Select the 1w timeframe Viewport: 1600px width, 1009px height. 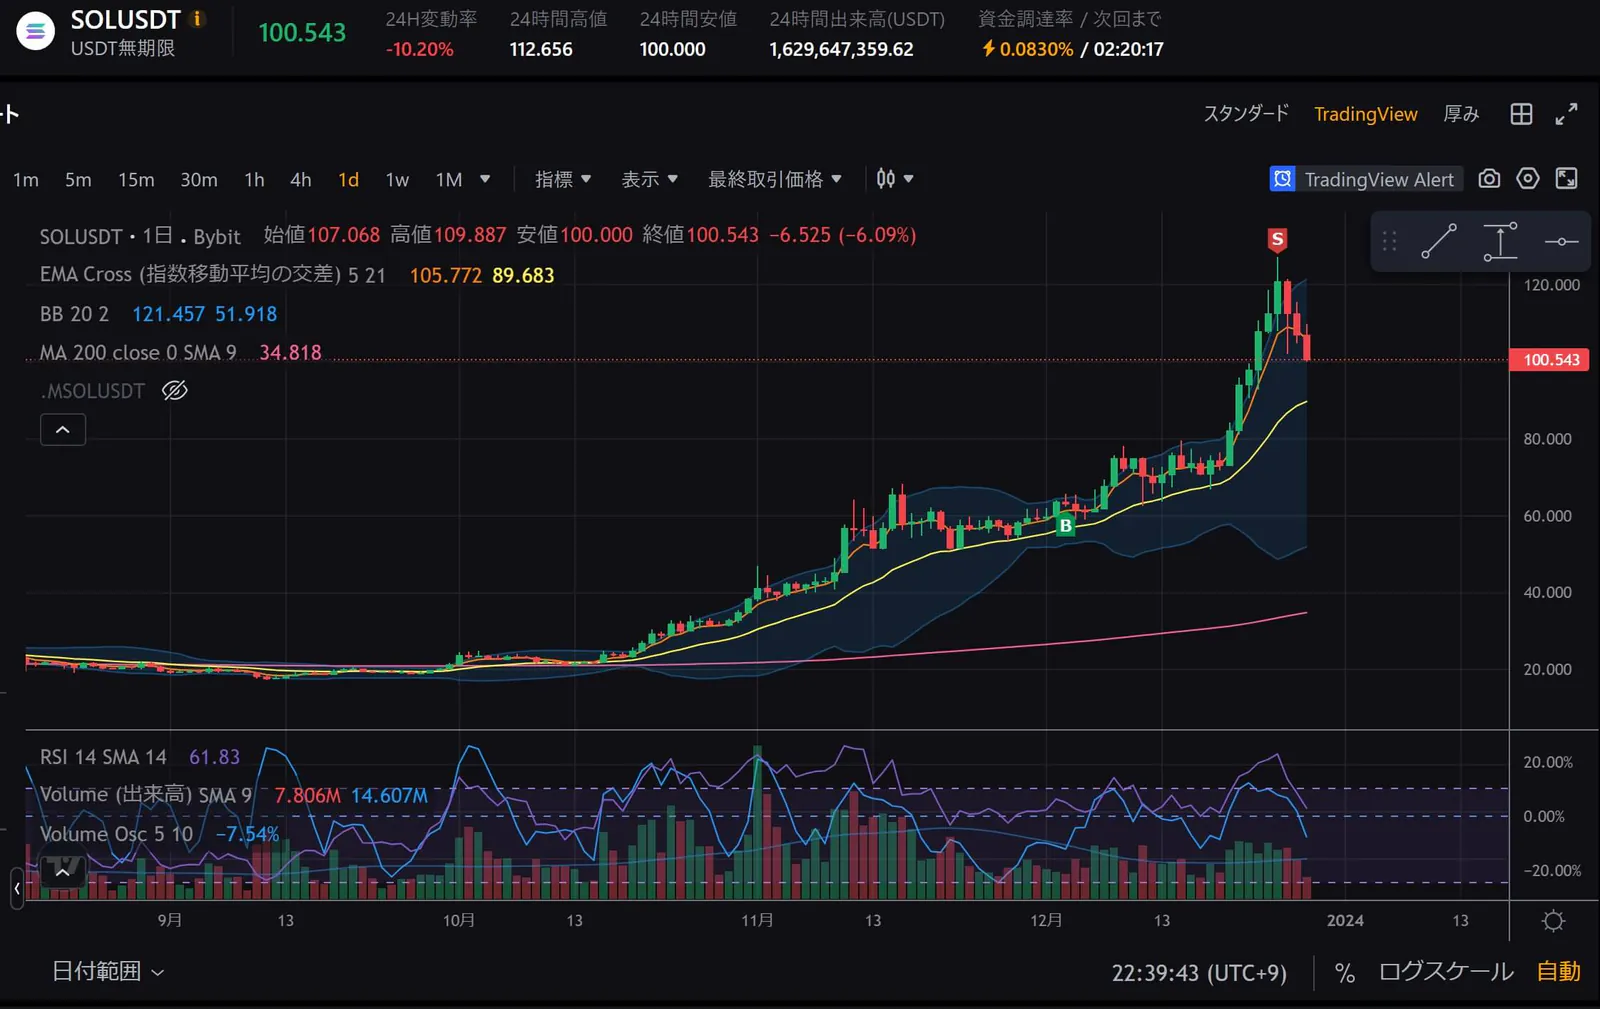click(397, 180)
